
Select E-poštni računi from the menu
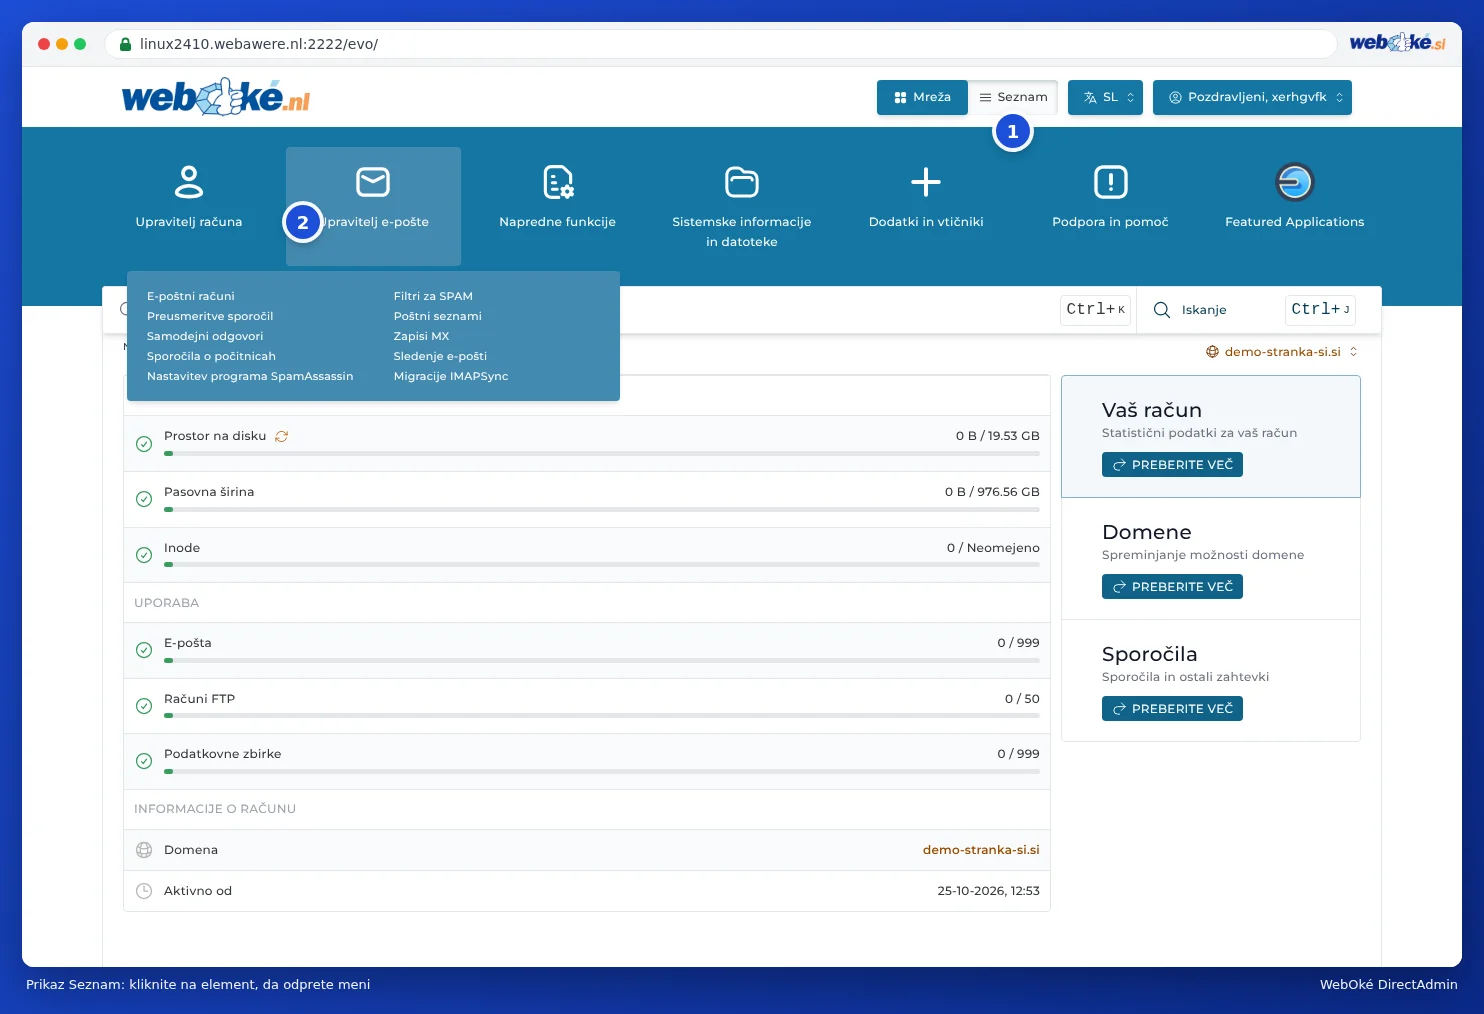pyautogui.click(x=191, y=296)
